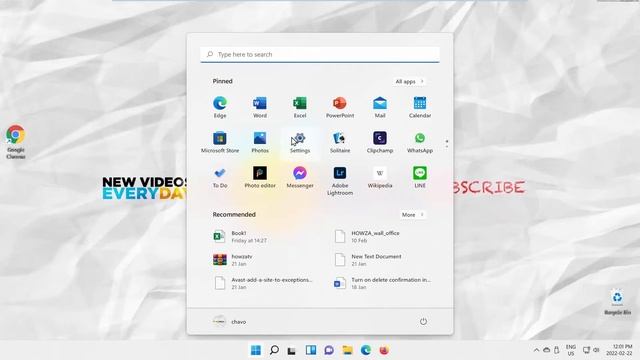Launch Edge from the taskbar
The width and height of the screenshot is (640, 360).
tap(366, 350)
